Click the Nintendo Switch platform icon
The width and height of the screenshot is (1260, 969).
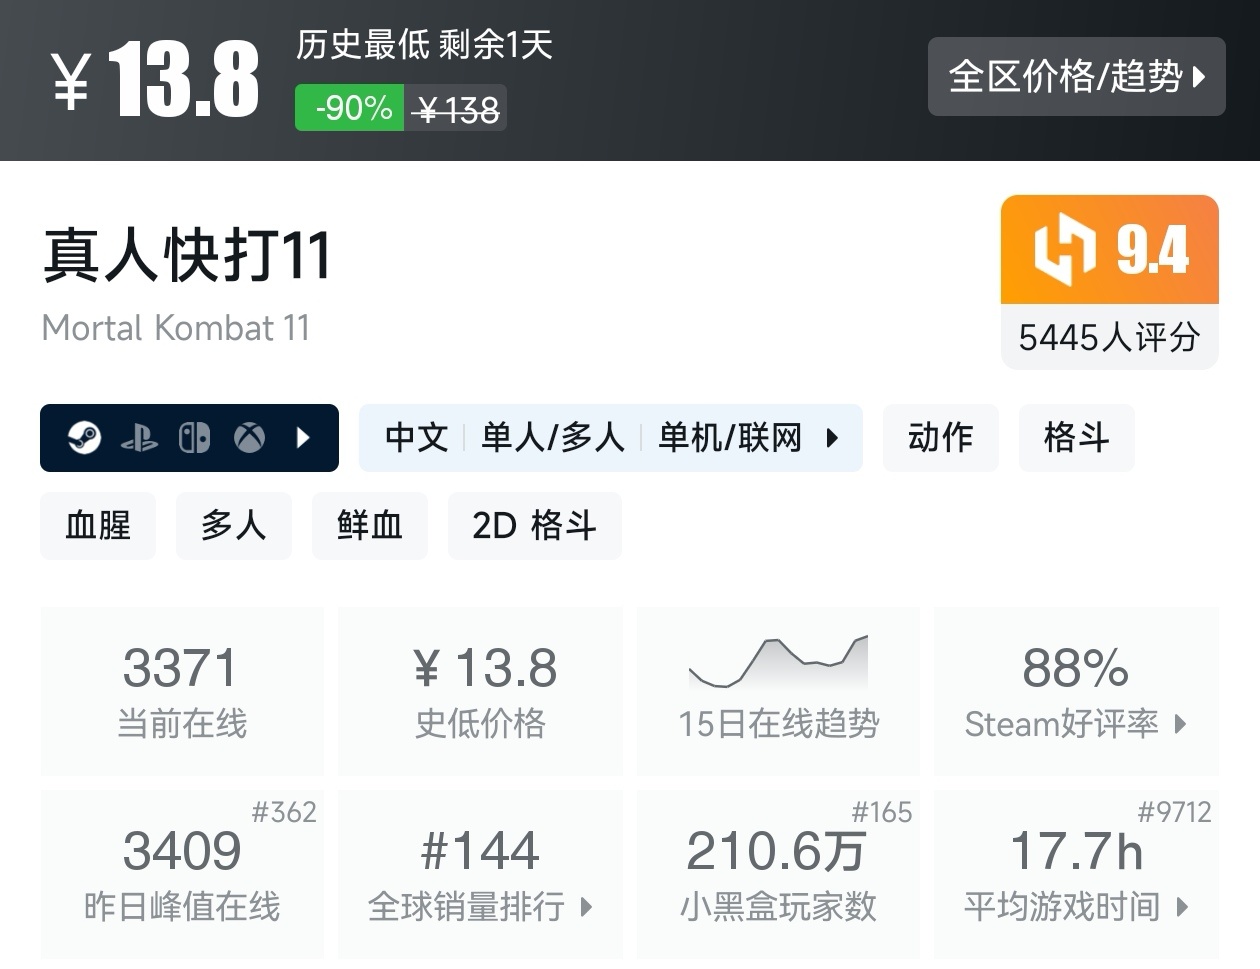pos(194,437)
